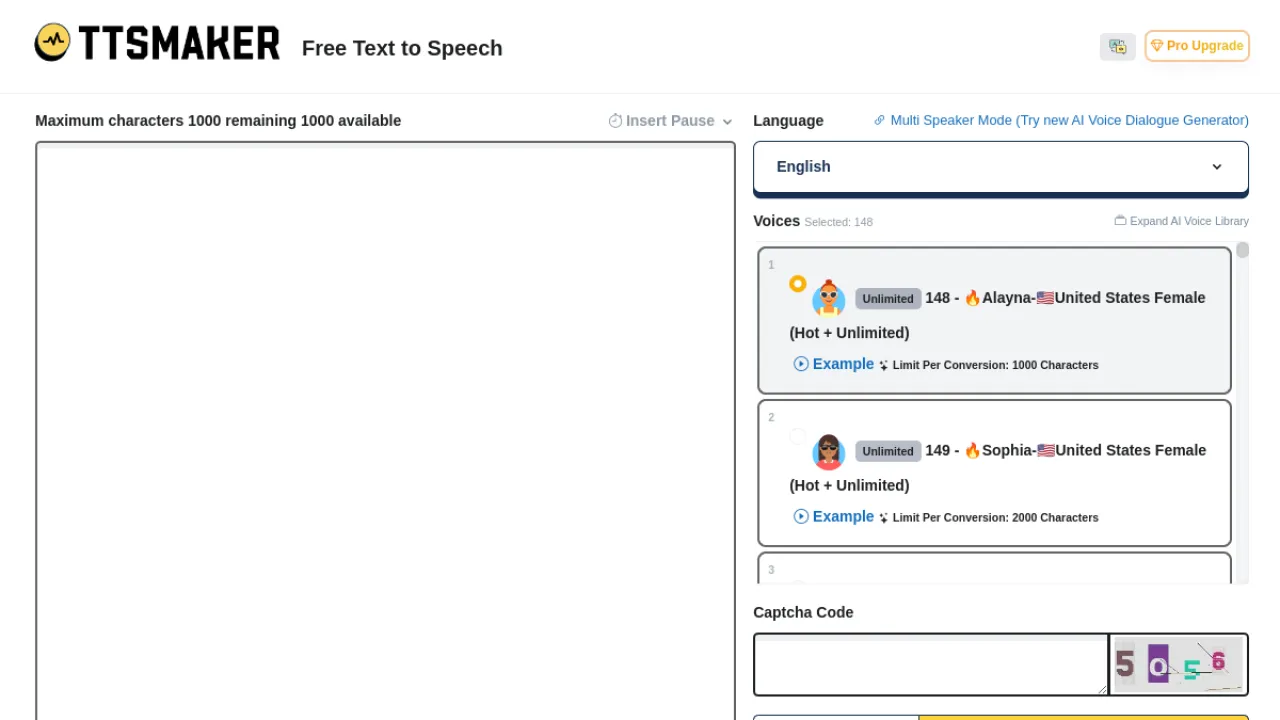The height and width of the screenshot is (720, 1280).
Task: Click the "Voices" label
Action: point(776,221)
